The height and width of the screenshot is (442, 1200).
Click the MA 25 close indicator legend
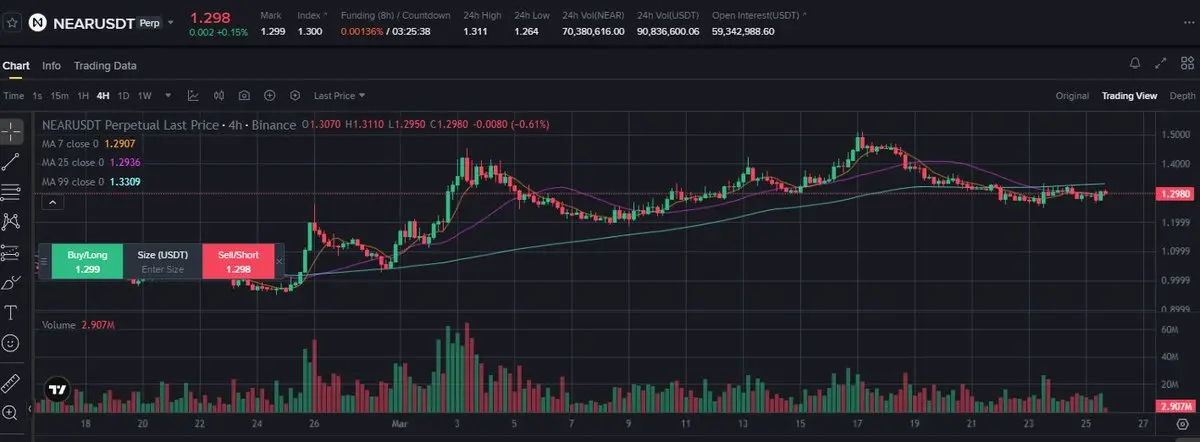pos(90,162)
